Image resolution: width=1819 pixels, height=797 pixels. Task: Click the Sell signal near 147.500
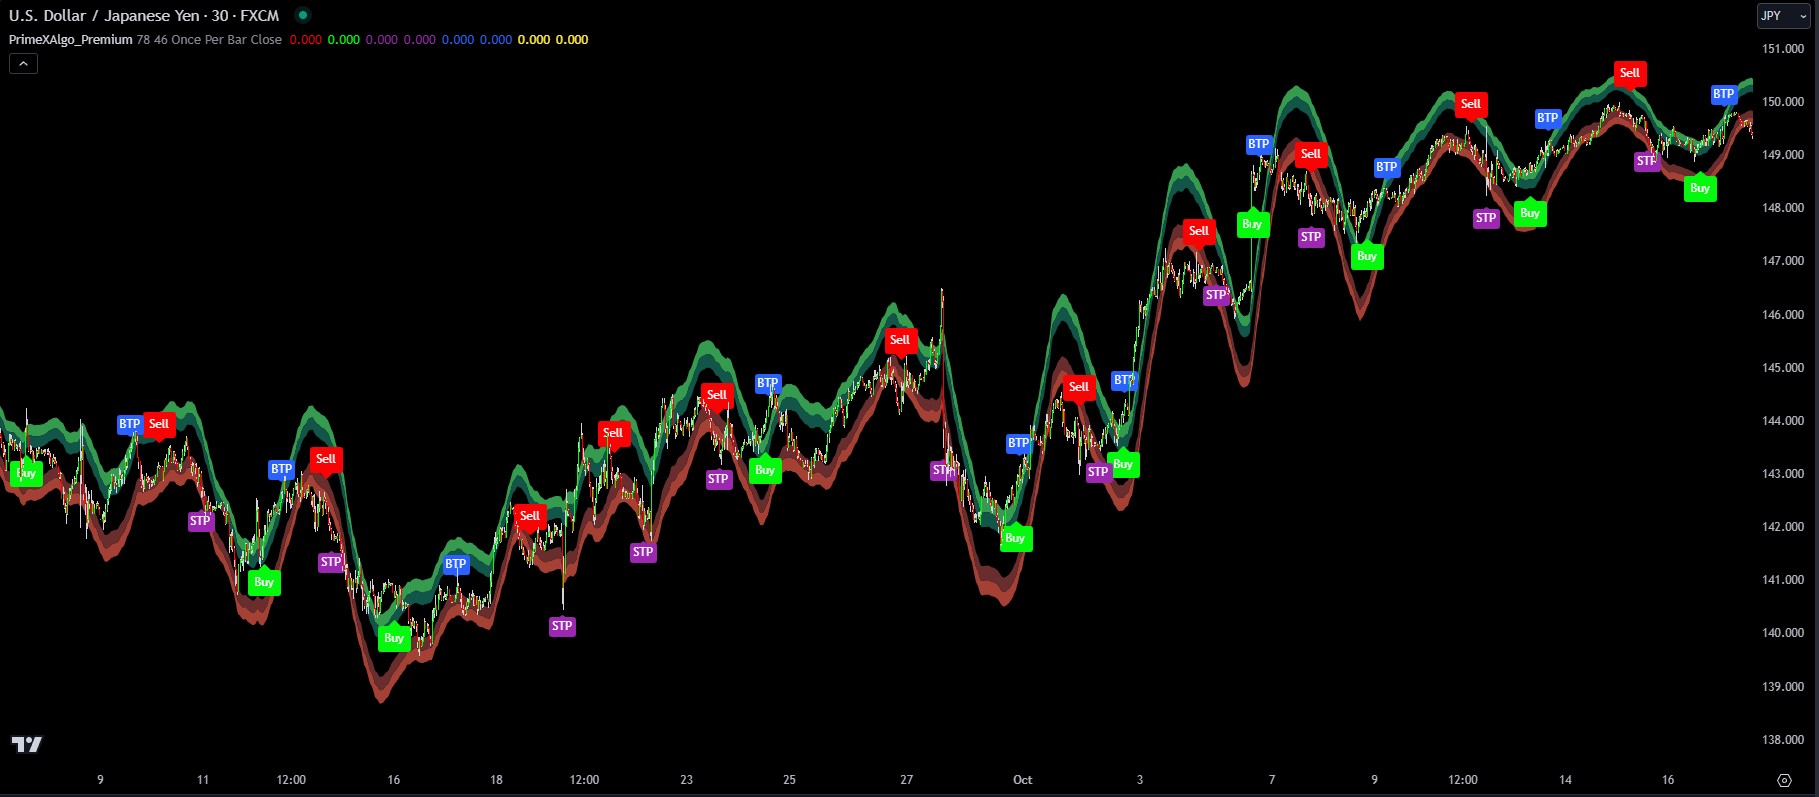pos(1199,231)
